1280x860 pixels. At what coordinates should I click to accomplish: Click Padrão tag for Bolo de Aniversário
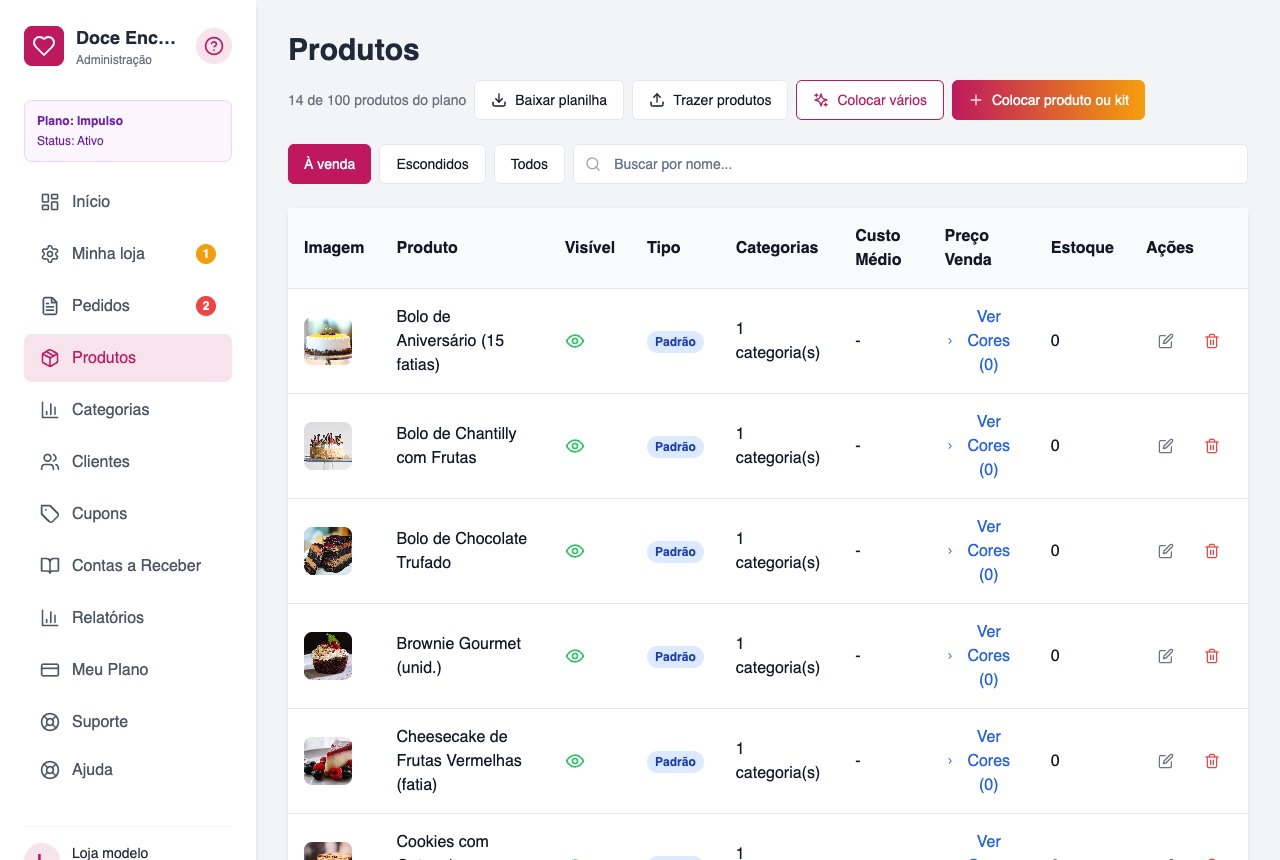tap(675, 342)
